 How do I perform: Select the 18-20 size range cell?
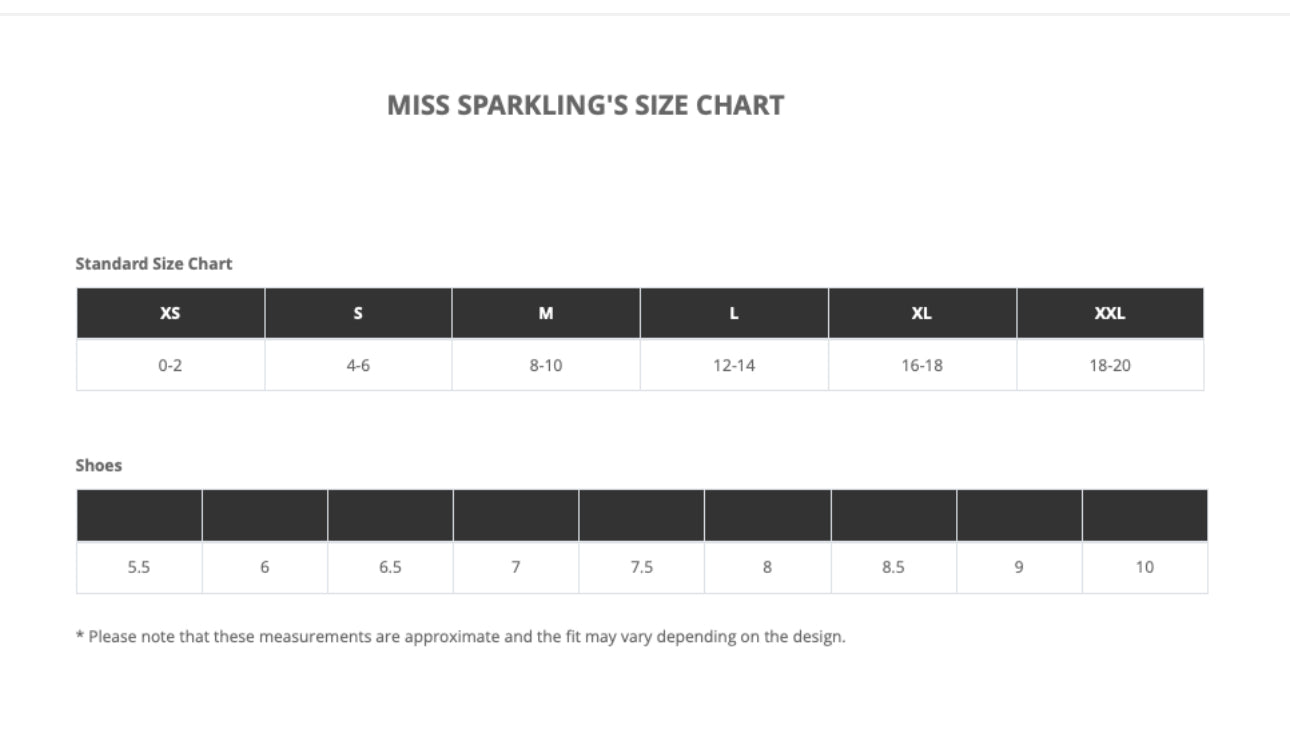(1109, 365)
